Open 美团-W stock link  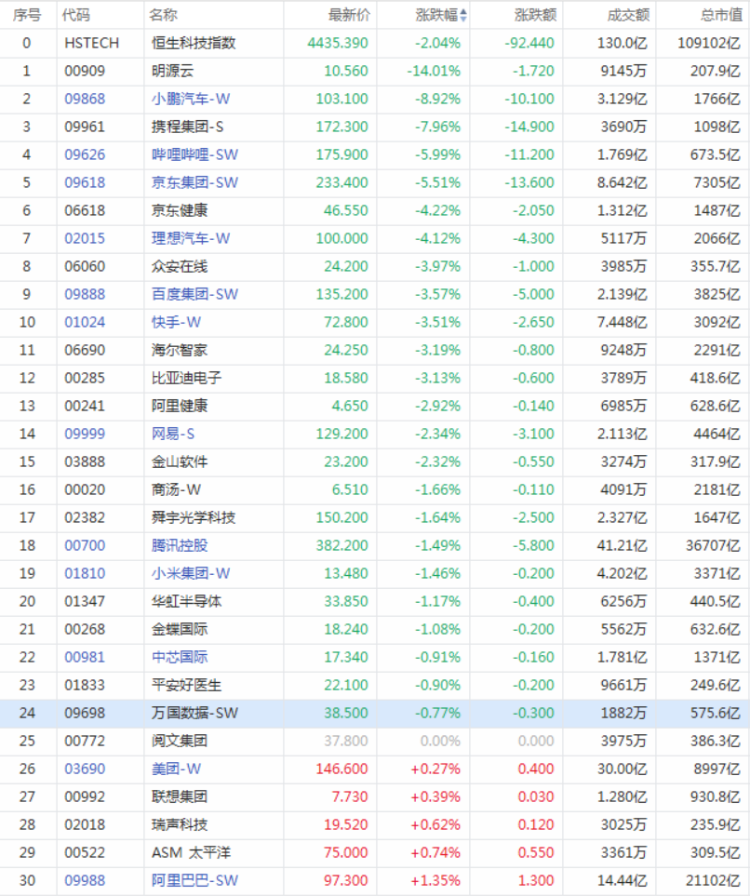(176, 769)
